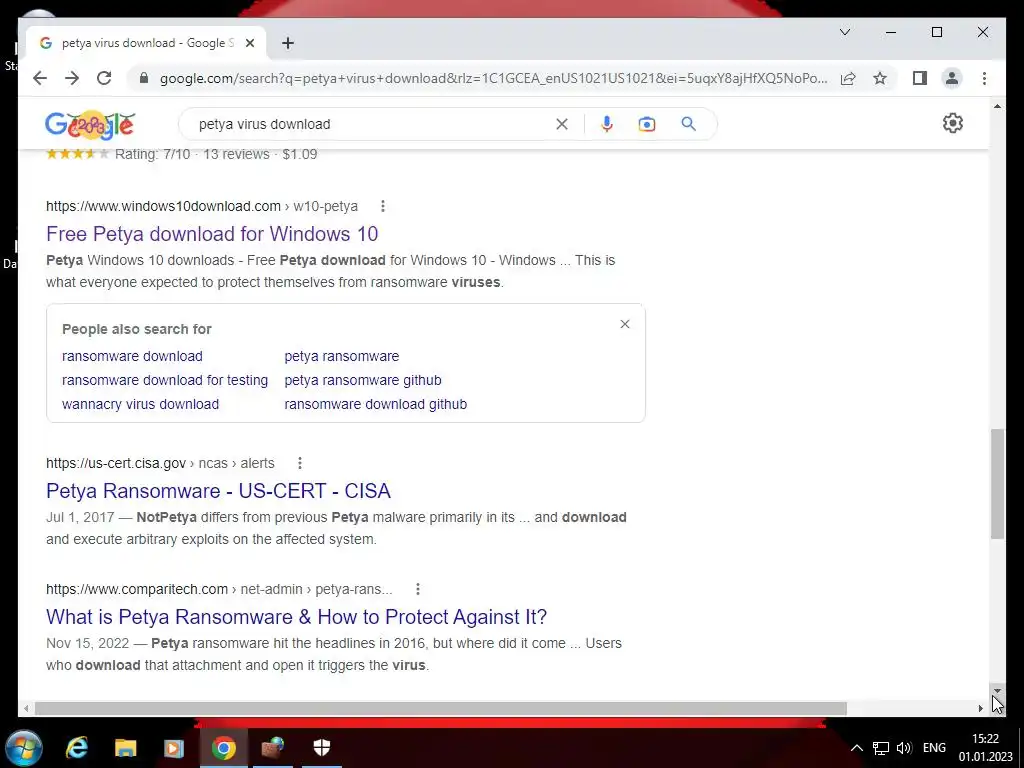Open What is Petya Ransomware comparitech link
Viewport: 1024px width, 768px height.
pos(296,616)
